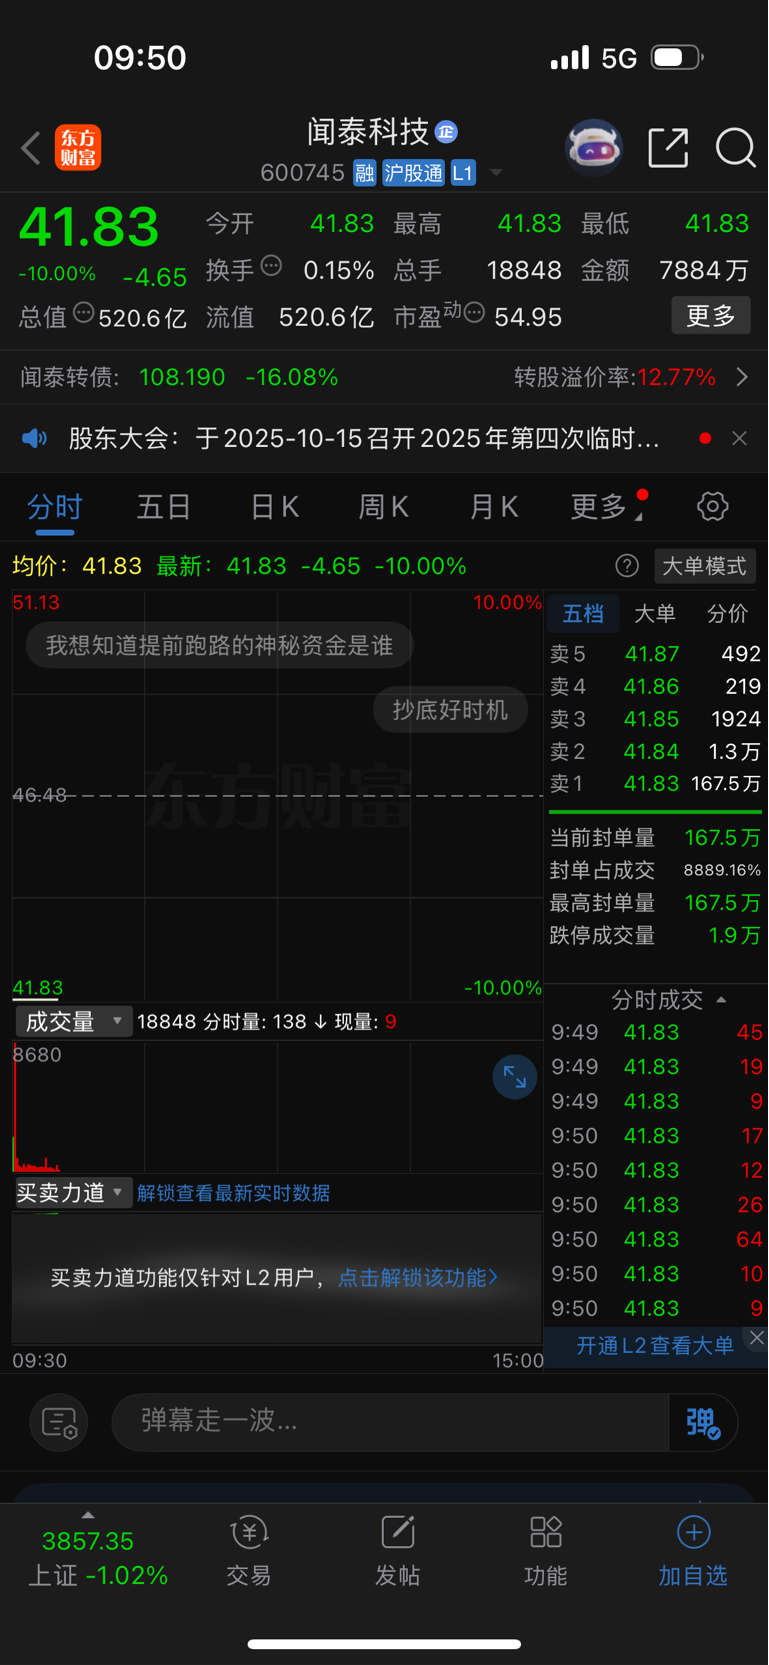769x1665 pixels.
Task: Tap the share export icon
Action: [668, 148]
